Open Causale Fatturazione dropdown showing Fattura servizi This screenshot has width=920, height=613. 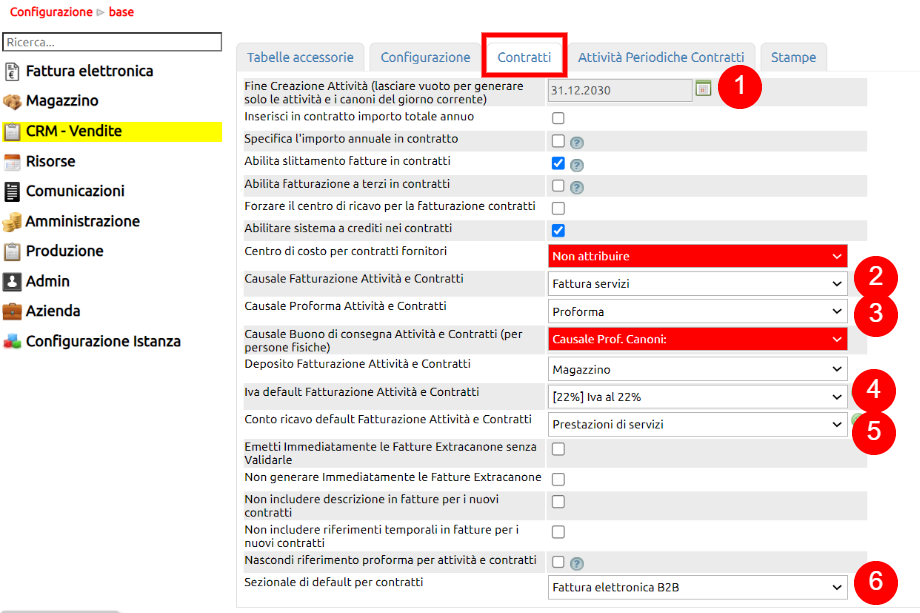698,284
